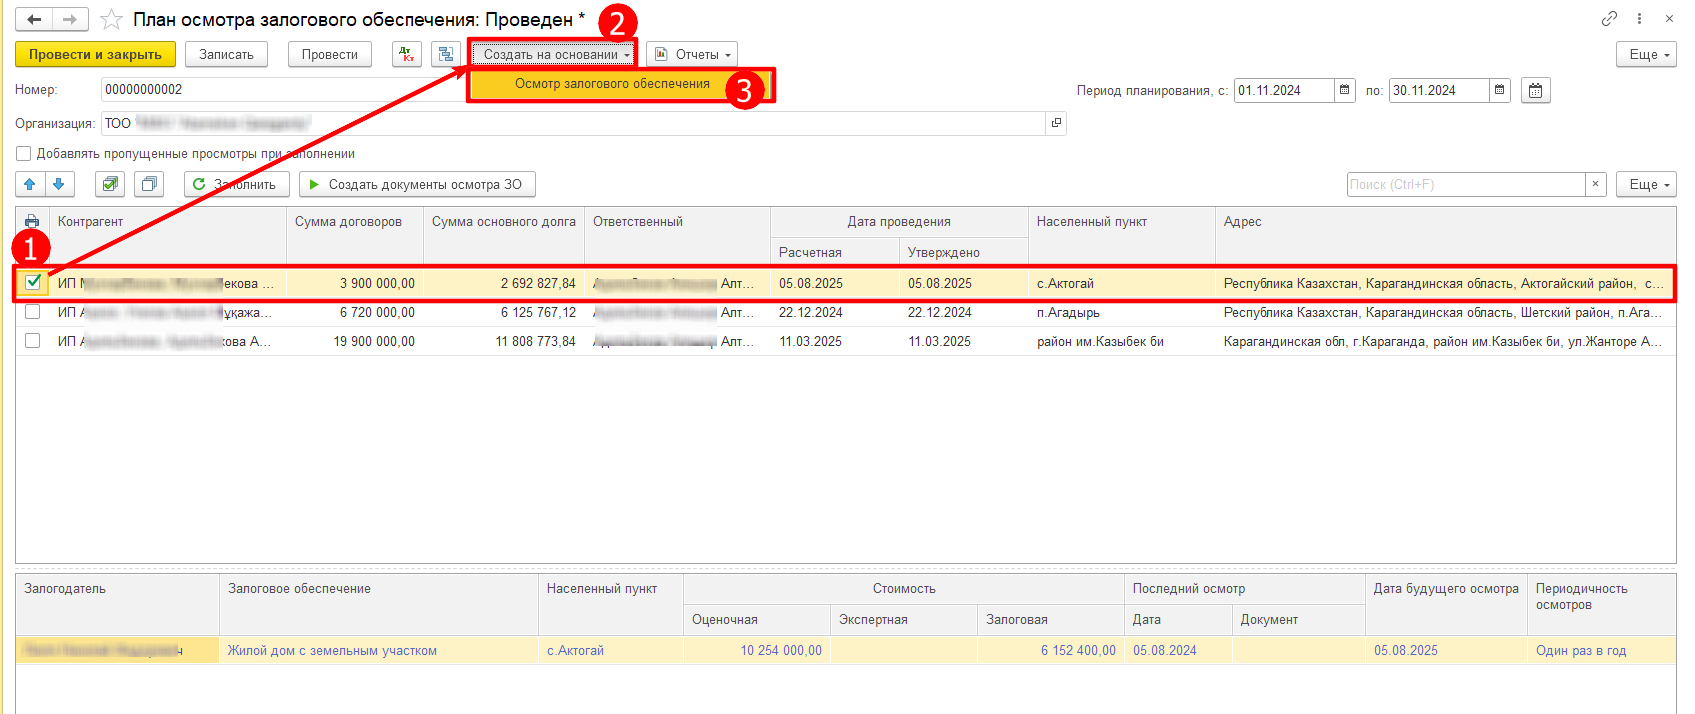This screenshot has width=1695, height=714.
Task: Select the Один раз в год periodicity cell
Action: (x=1601, y=650)
